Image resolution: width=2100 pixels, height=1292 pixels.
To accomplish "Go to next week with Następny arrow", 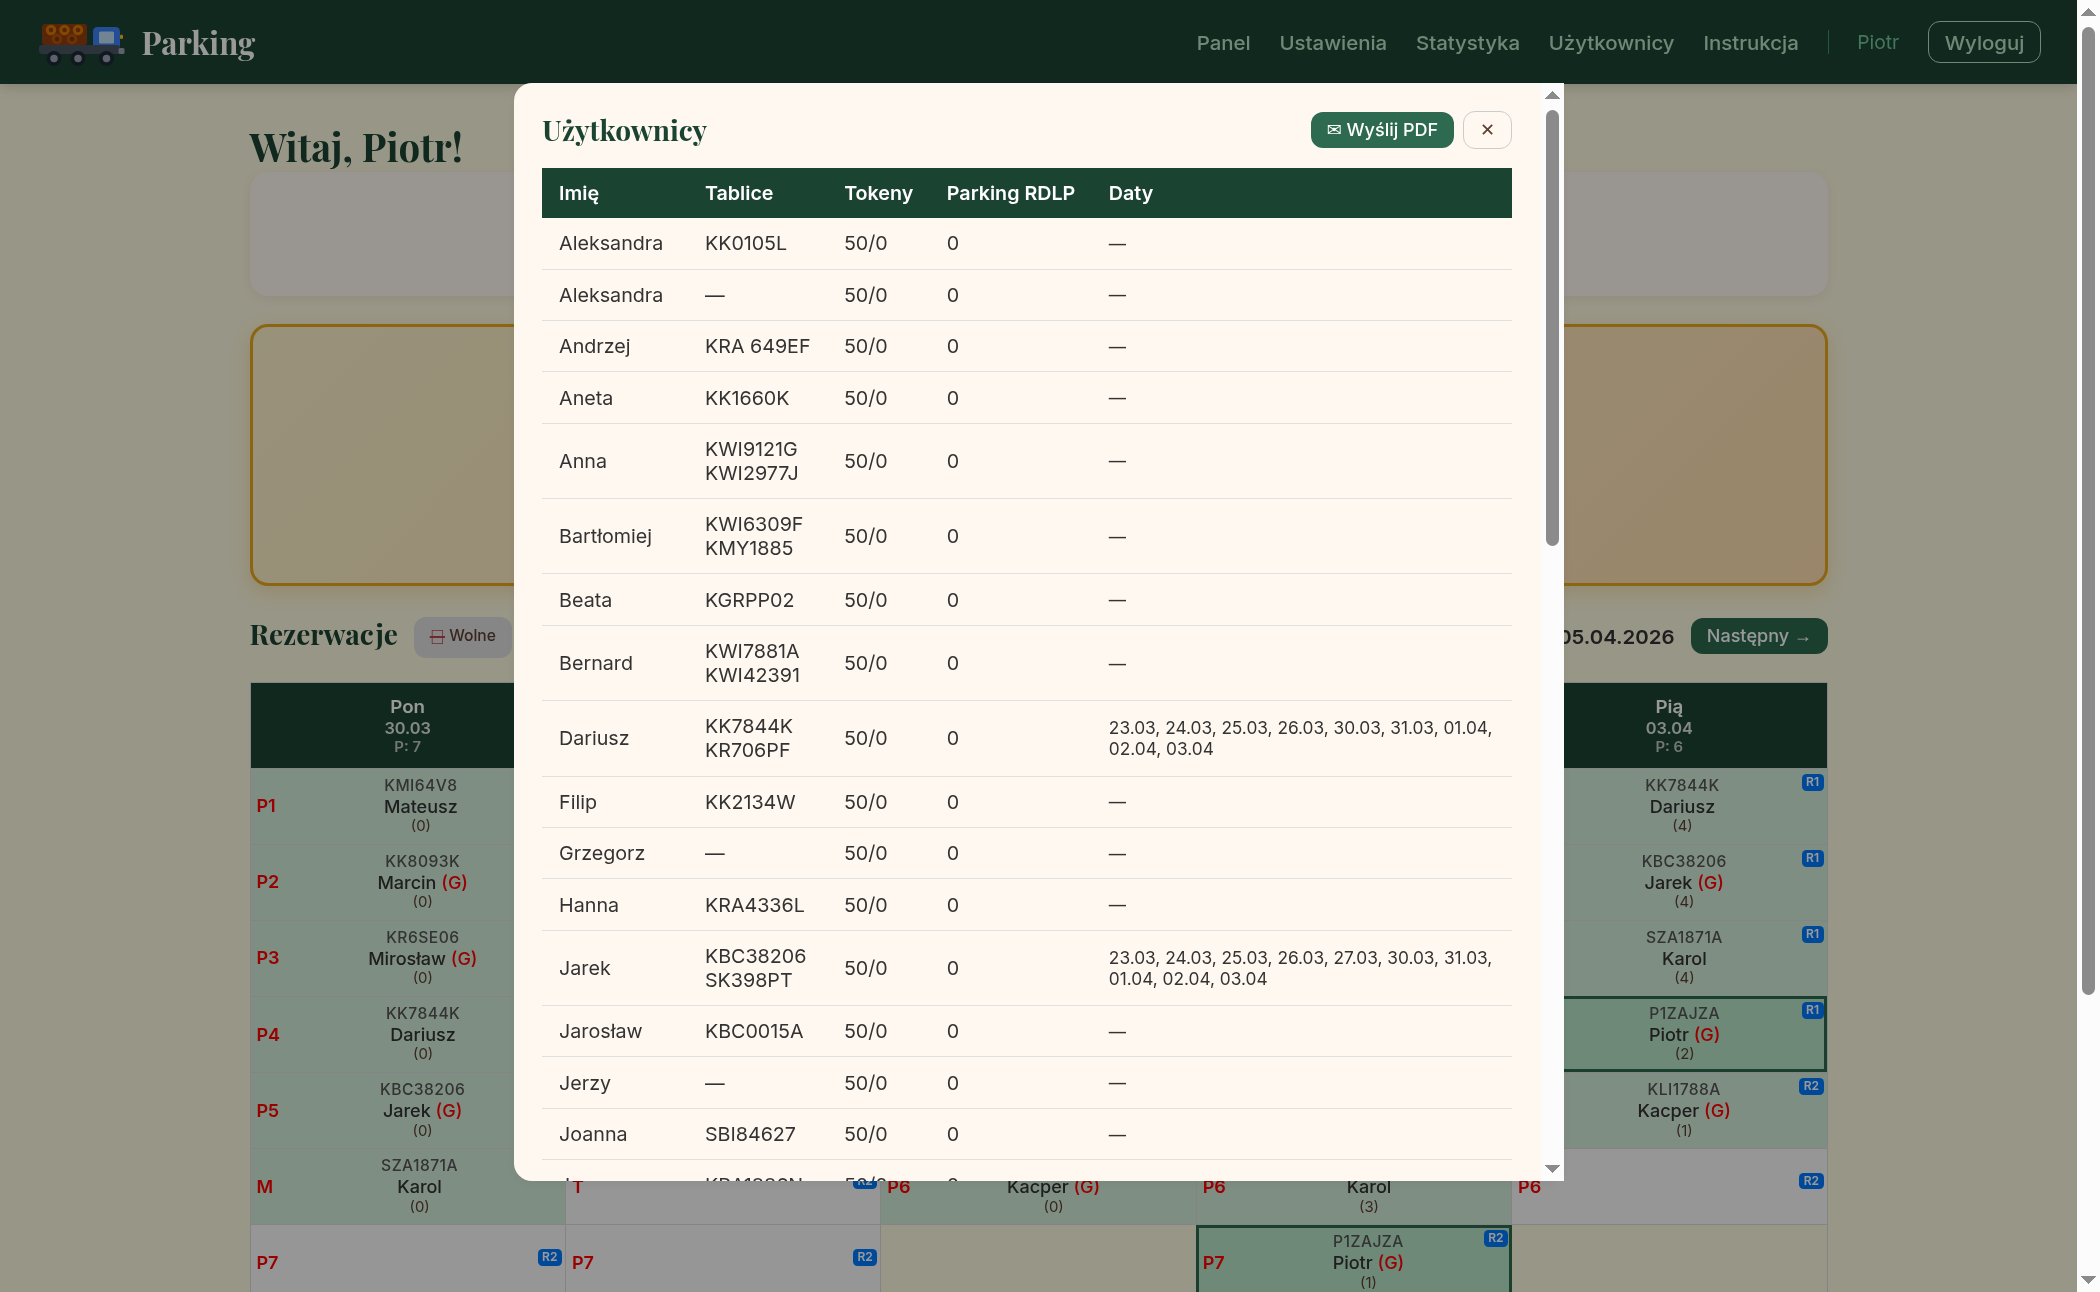I will 1758,636.
